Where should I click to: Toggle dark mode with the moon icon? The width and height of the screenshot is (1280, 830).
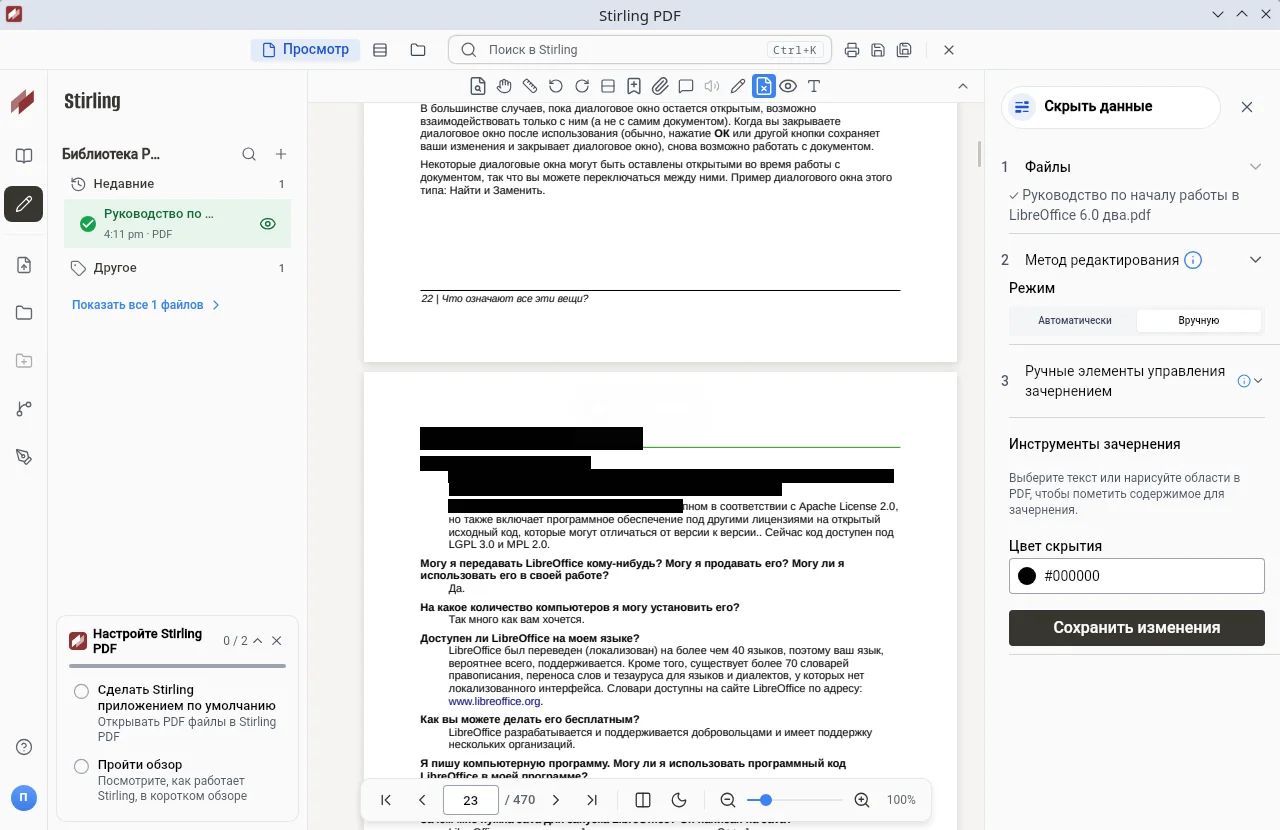tap(679, 800)
